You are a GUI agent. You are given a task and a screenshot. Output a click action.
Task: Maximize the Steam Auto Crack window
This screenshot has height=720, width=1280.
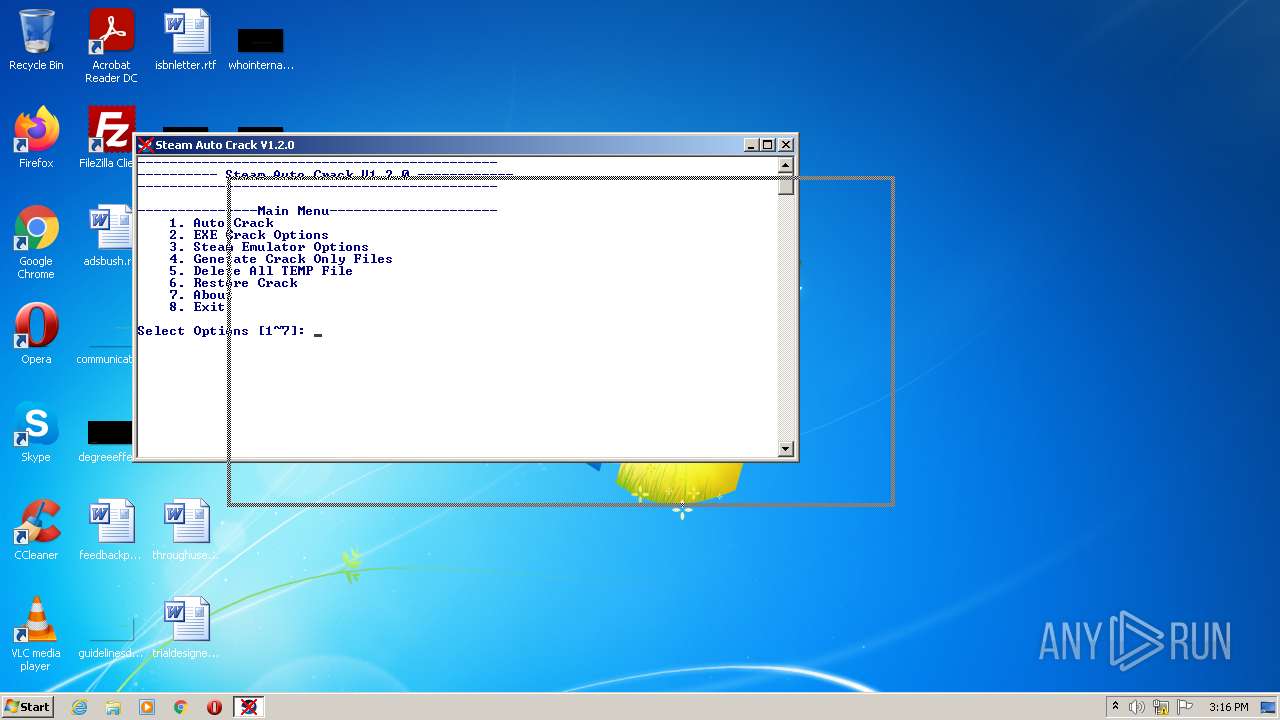pyautogui.click(x=768, y=145)
